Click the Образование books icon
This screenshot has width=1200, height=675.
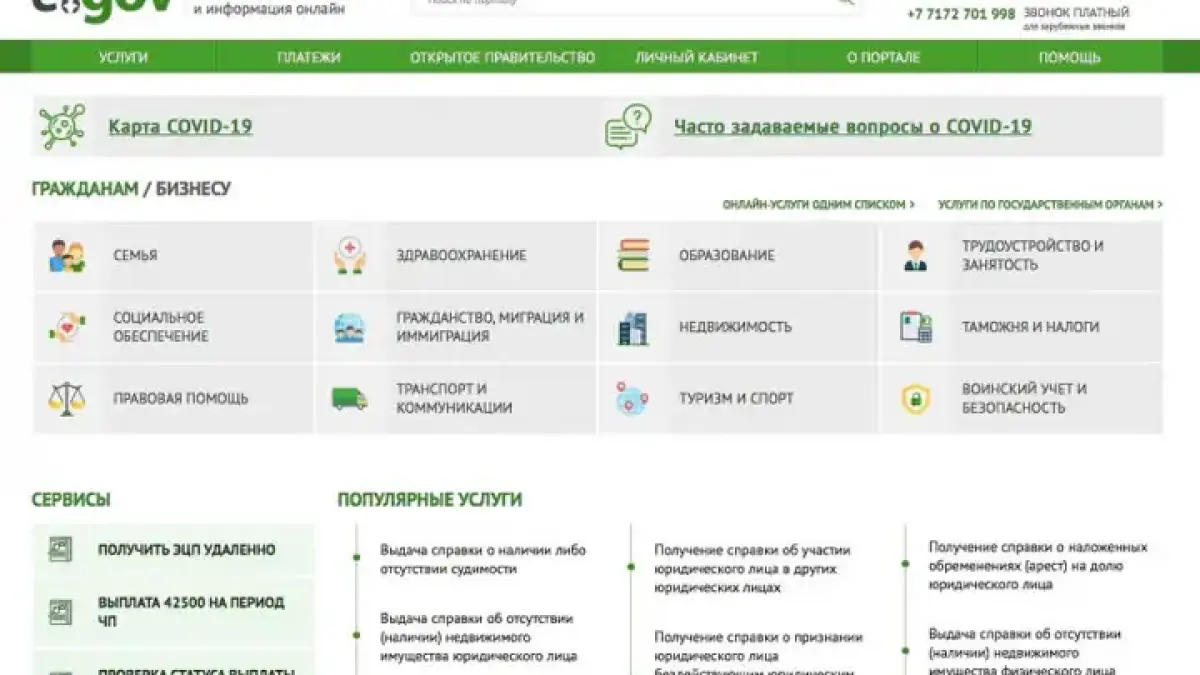633,256
